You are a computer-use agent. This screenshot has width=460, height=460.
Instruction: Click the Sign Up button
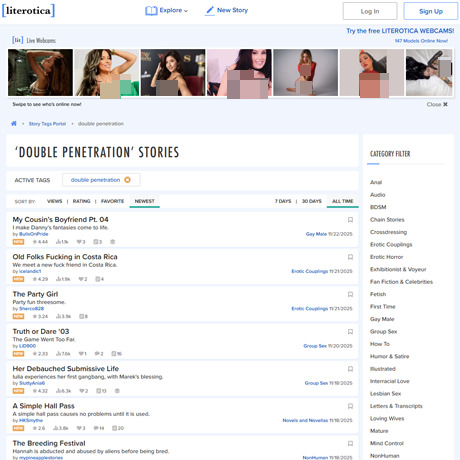coord(431,11)
